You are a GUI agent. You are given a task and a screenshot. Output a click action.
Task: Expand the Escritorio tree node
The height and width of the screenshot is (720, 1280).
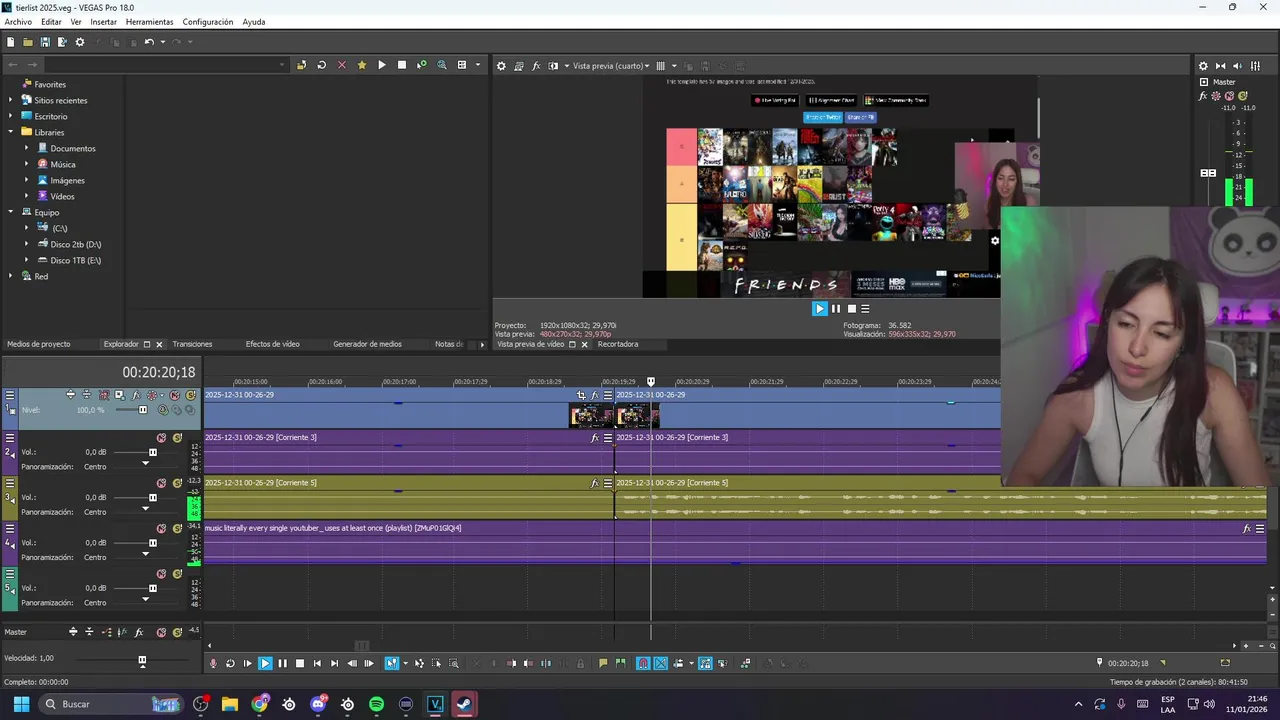point(12,116)
